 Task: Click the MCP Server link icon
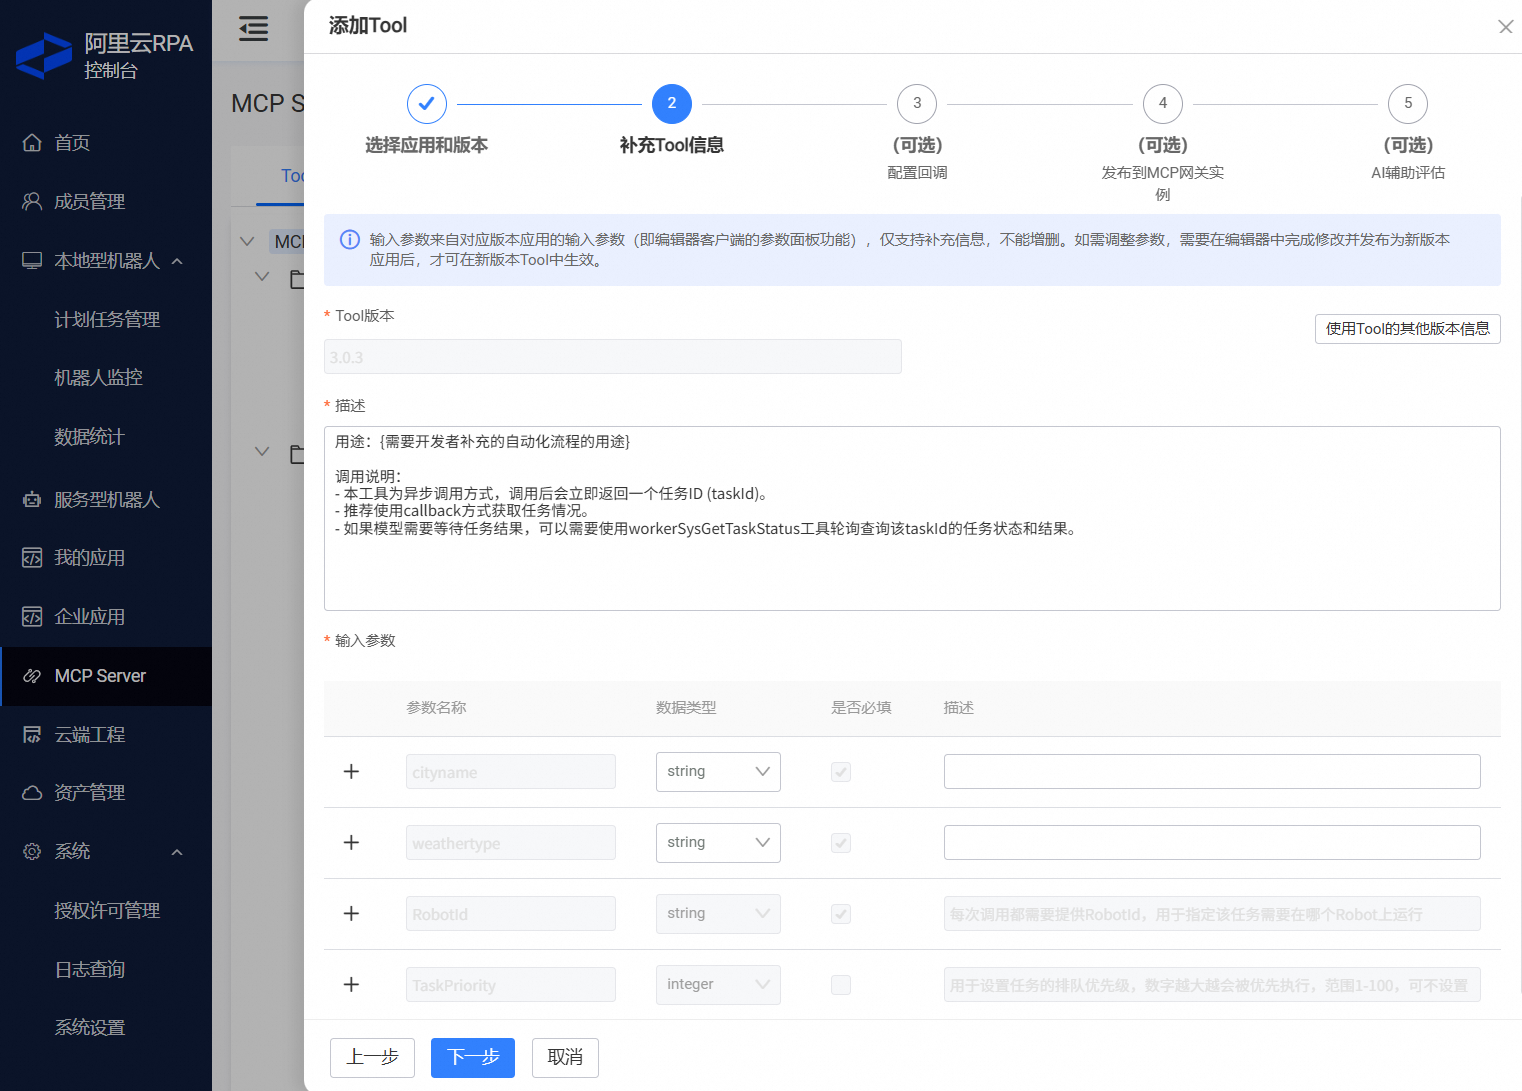click(32, 676)
